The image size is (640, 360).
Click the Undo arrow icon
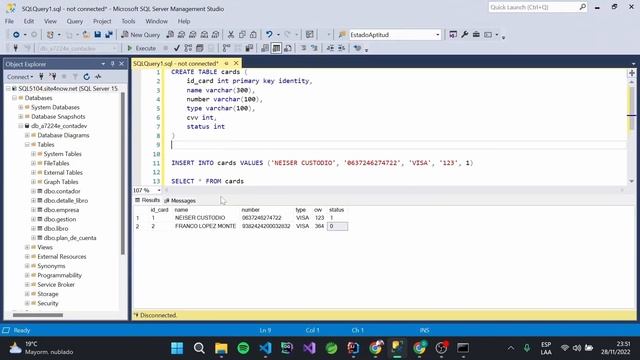[269, 35]
